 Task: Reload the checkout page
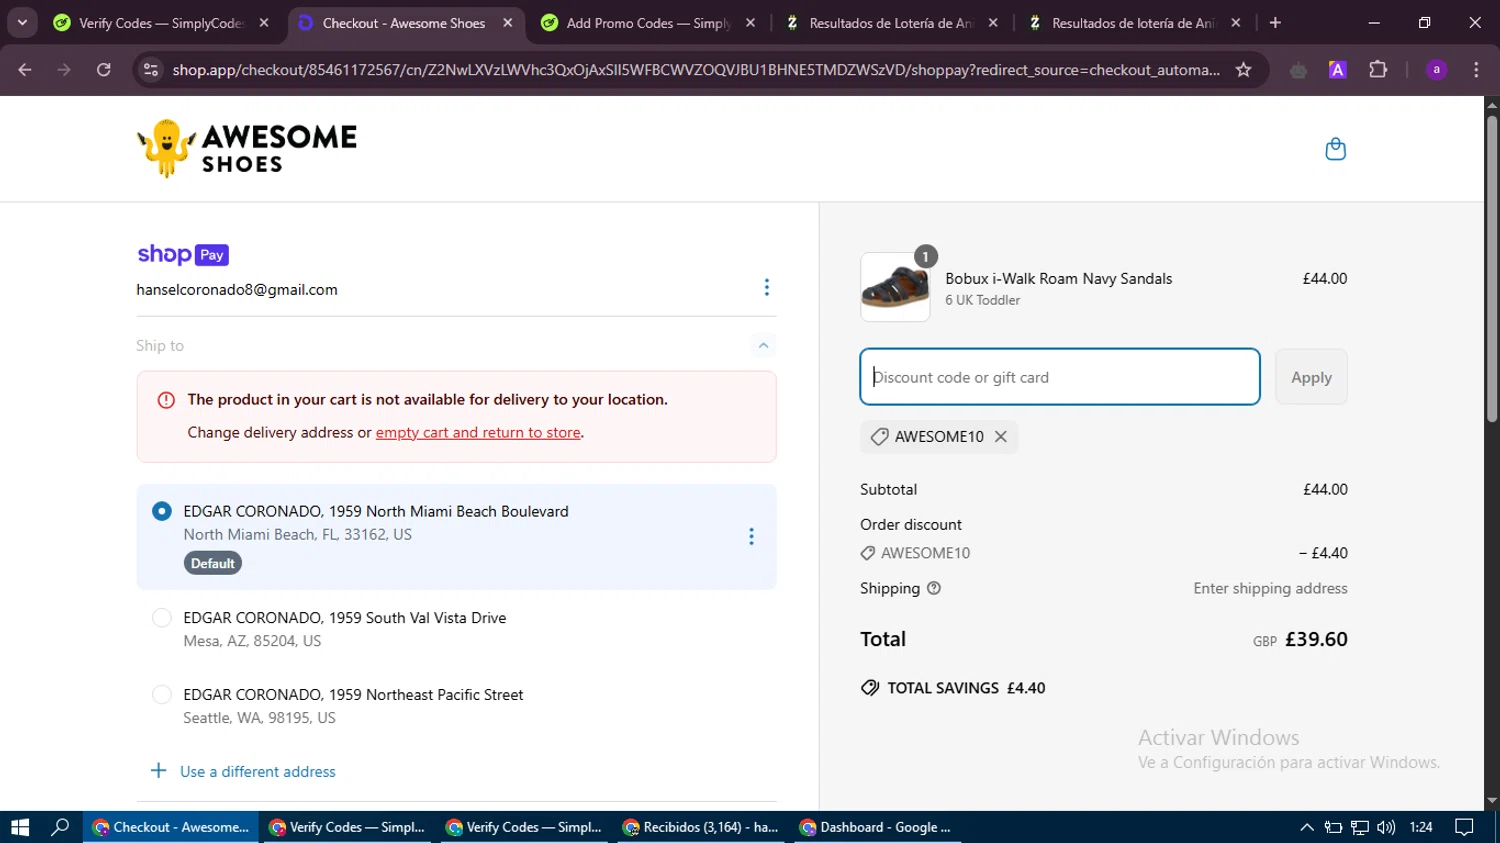[104, 70]
